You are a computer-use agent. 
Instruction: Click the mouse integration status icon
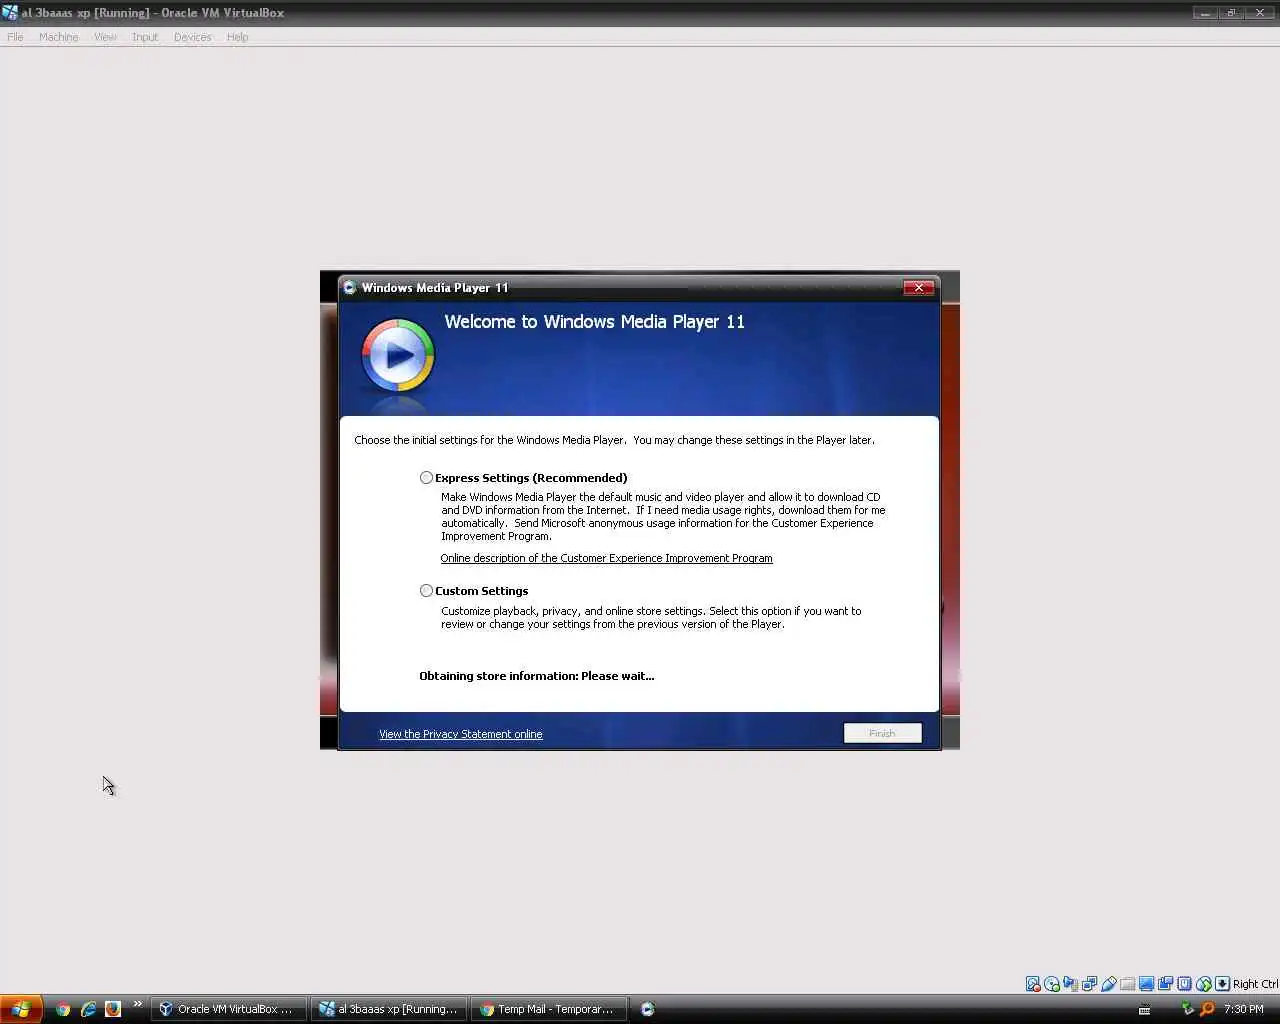coord(1204,984)
